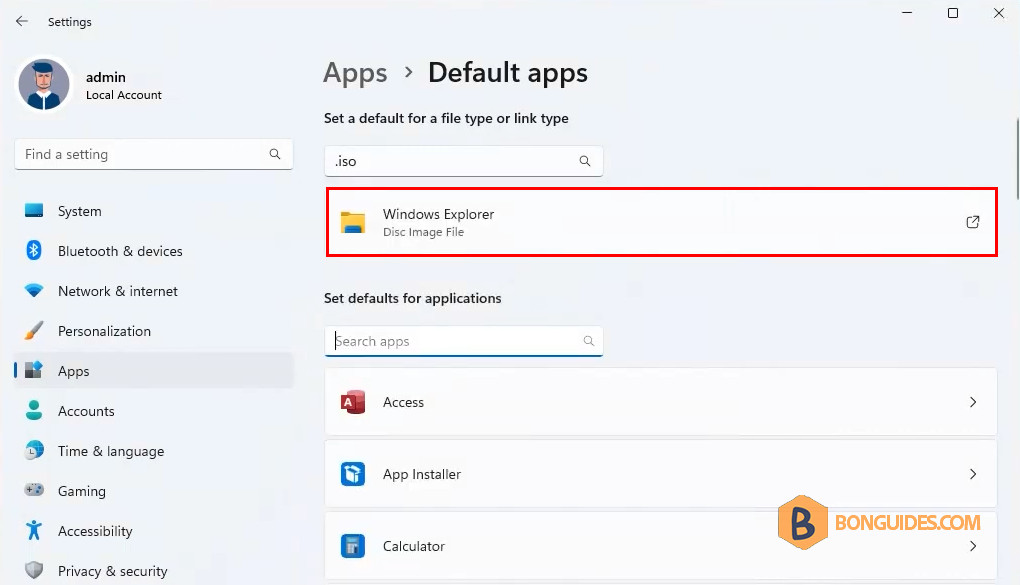1020x585 pixels.
Task: Click the Accounts person icon
Action: pos(34,411)
